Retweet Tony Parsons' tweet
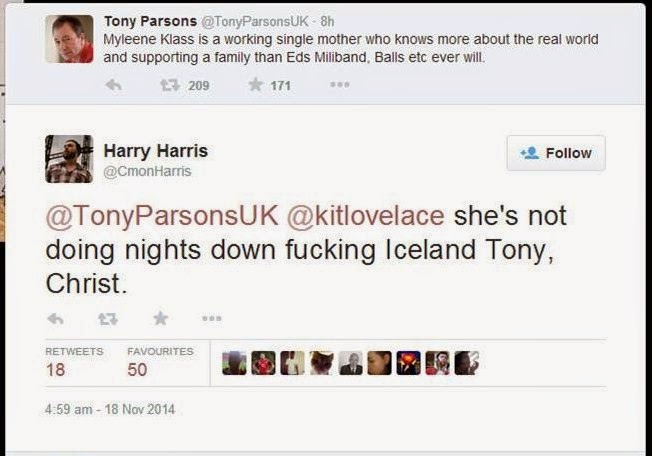Screen dimensions: 652x456 (170, 85)
